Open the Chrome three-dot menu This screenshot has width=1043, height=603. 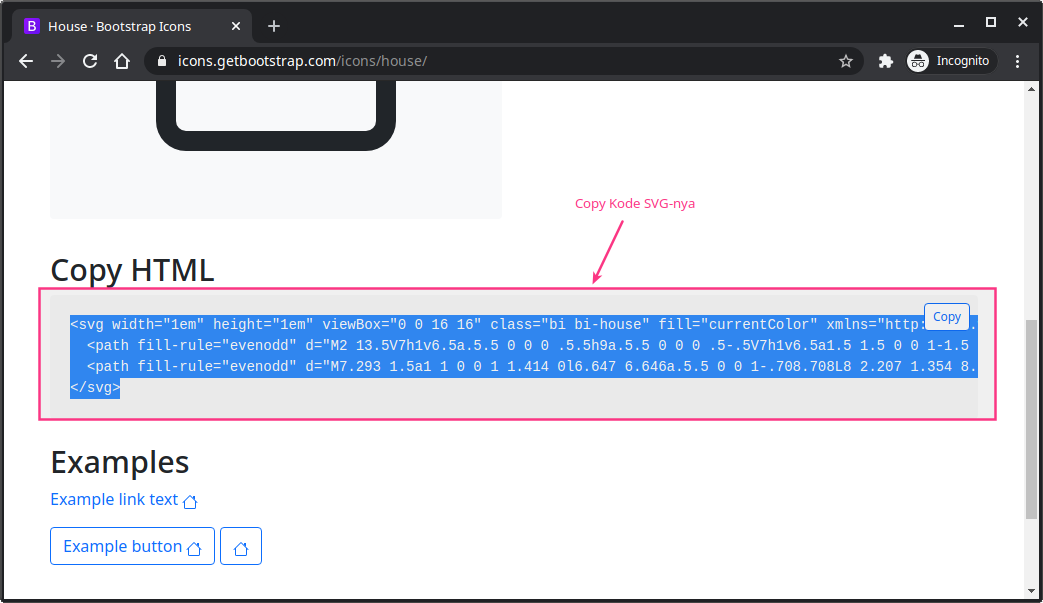point(1018,61)
